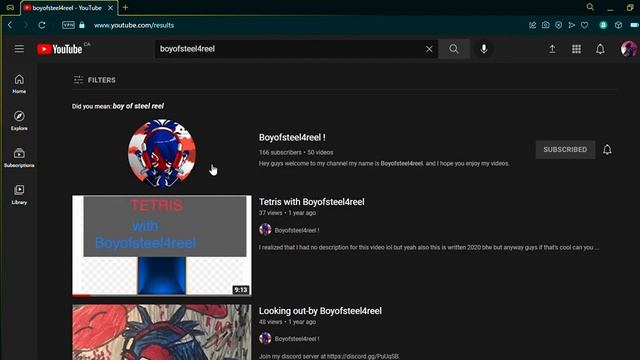Open the YouTube apps grid
Viewport: 640px width, 360px height.
[576, 49]
